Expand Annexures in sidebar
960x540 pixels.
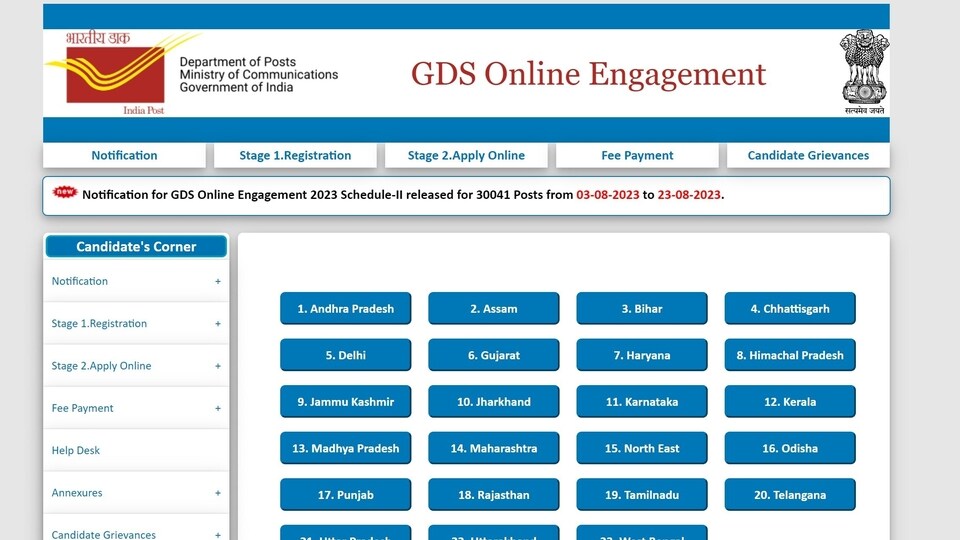click(136, 492)
